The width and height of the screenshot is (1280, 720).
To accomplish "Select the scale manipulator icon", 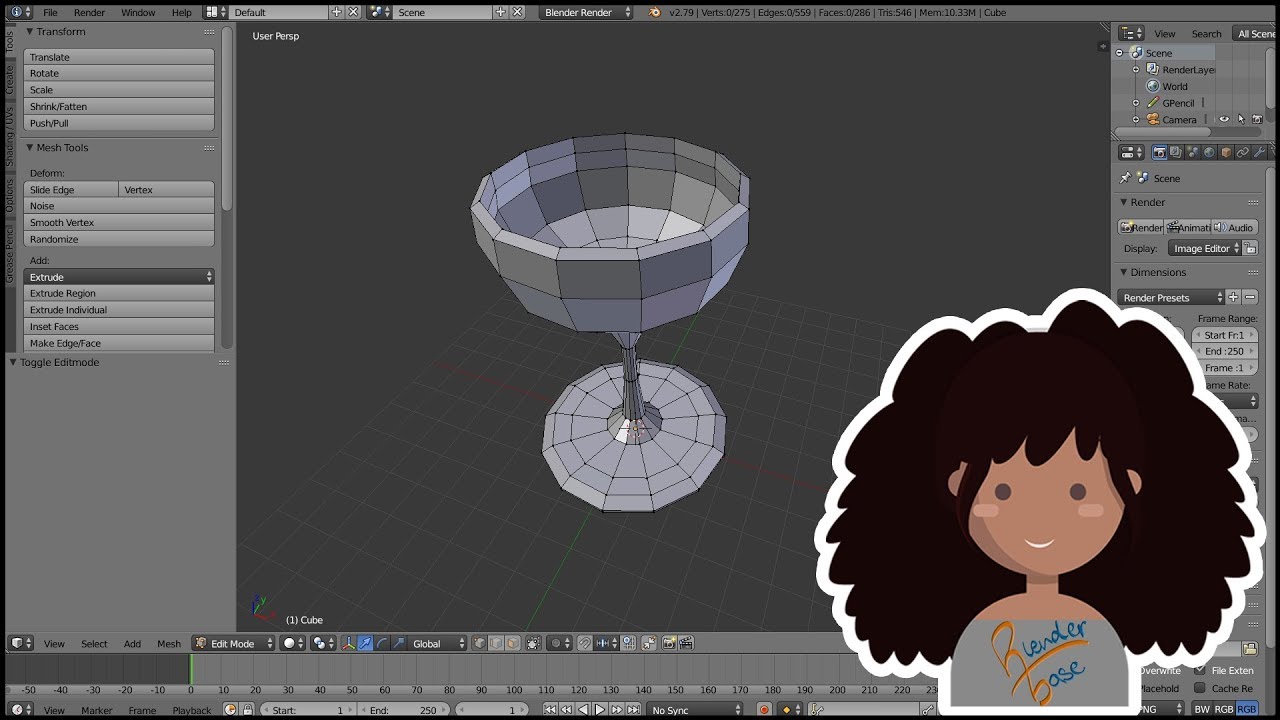I will click(x=398, y=643).
